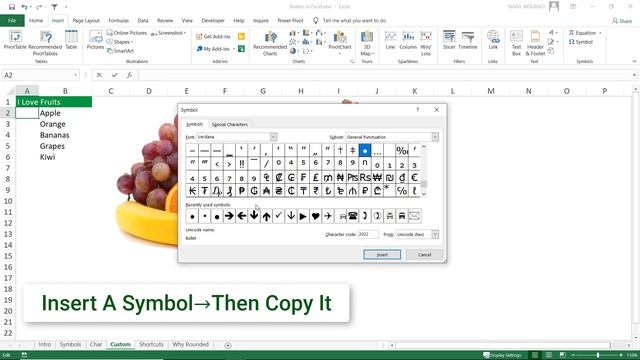
Task: Click the Insert button in dialog
Action: (x=382, y=255)
